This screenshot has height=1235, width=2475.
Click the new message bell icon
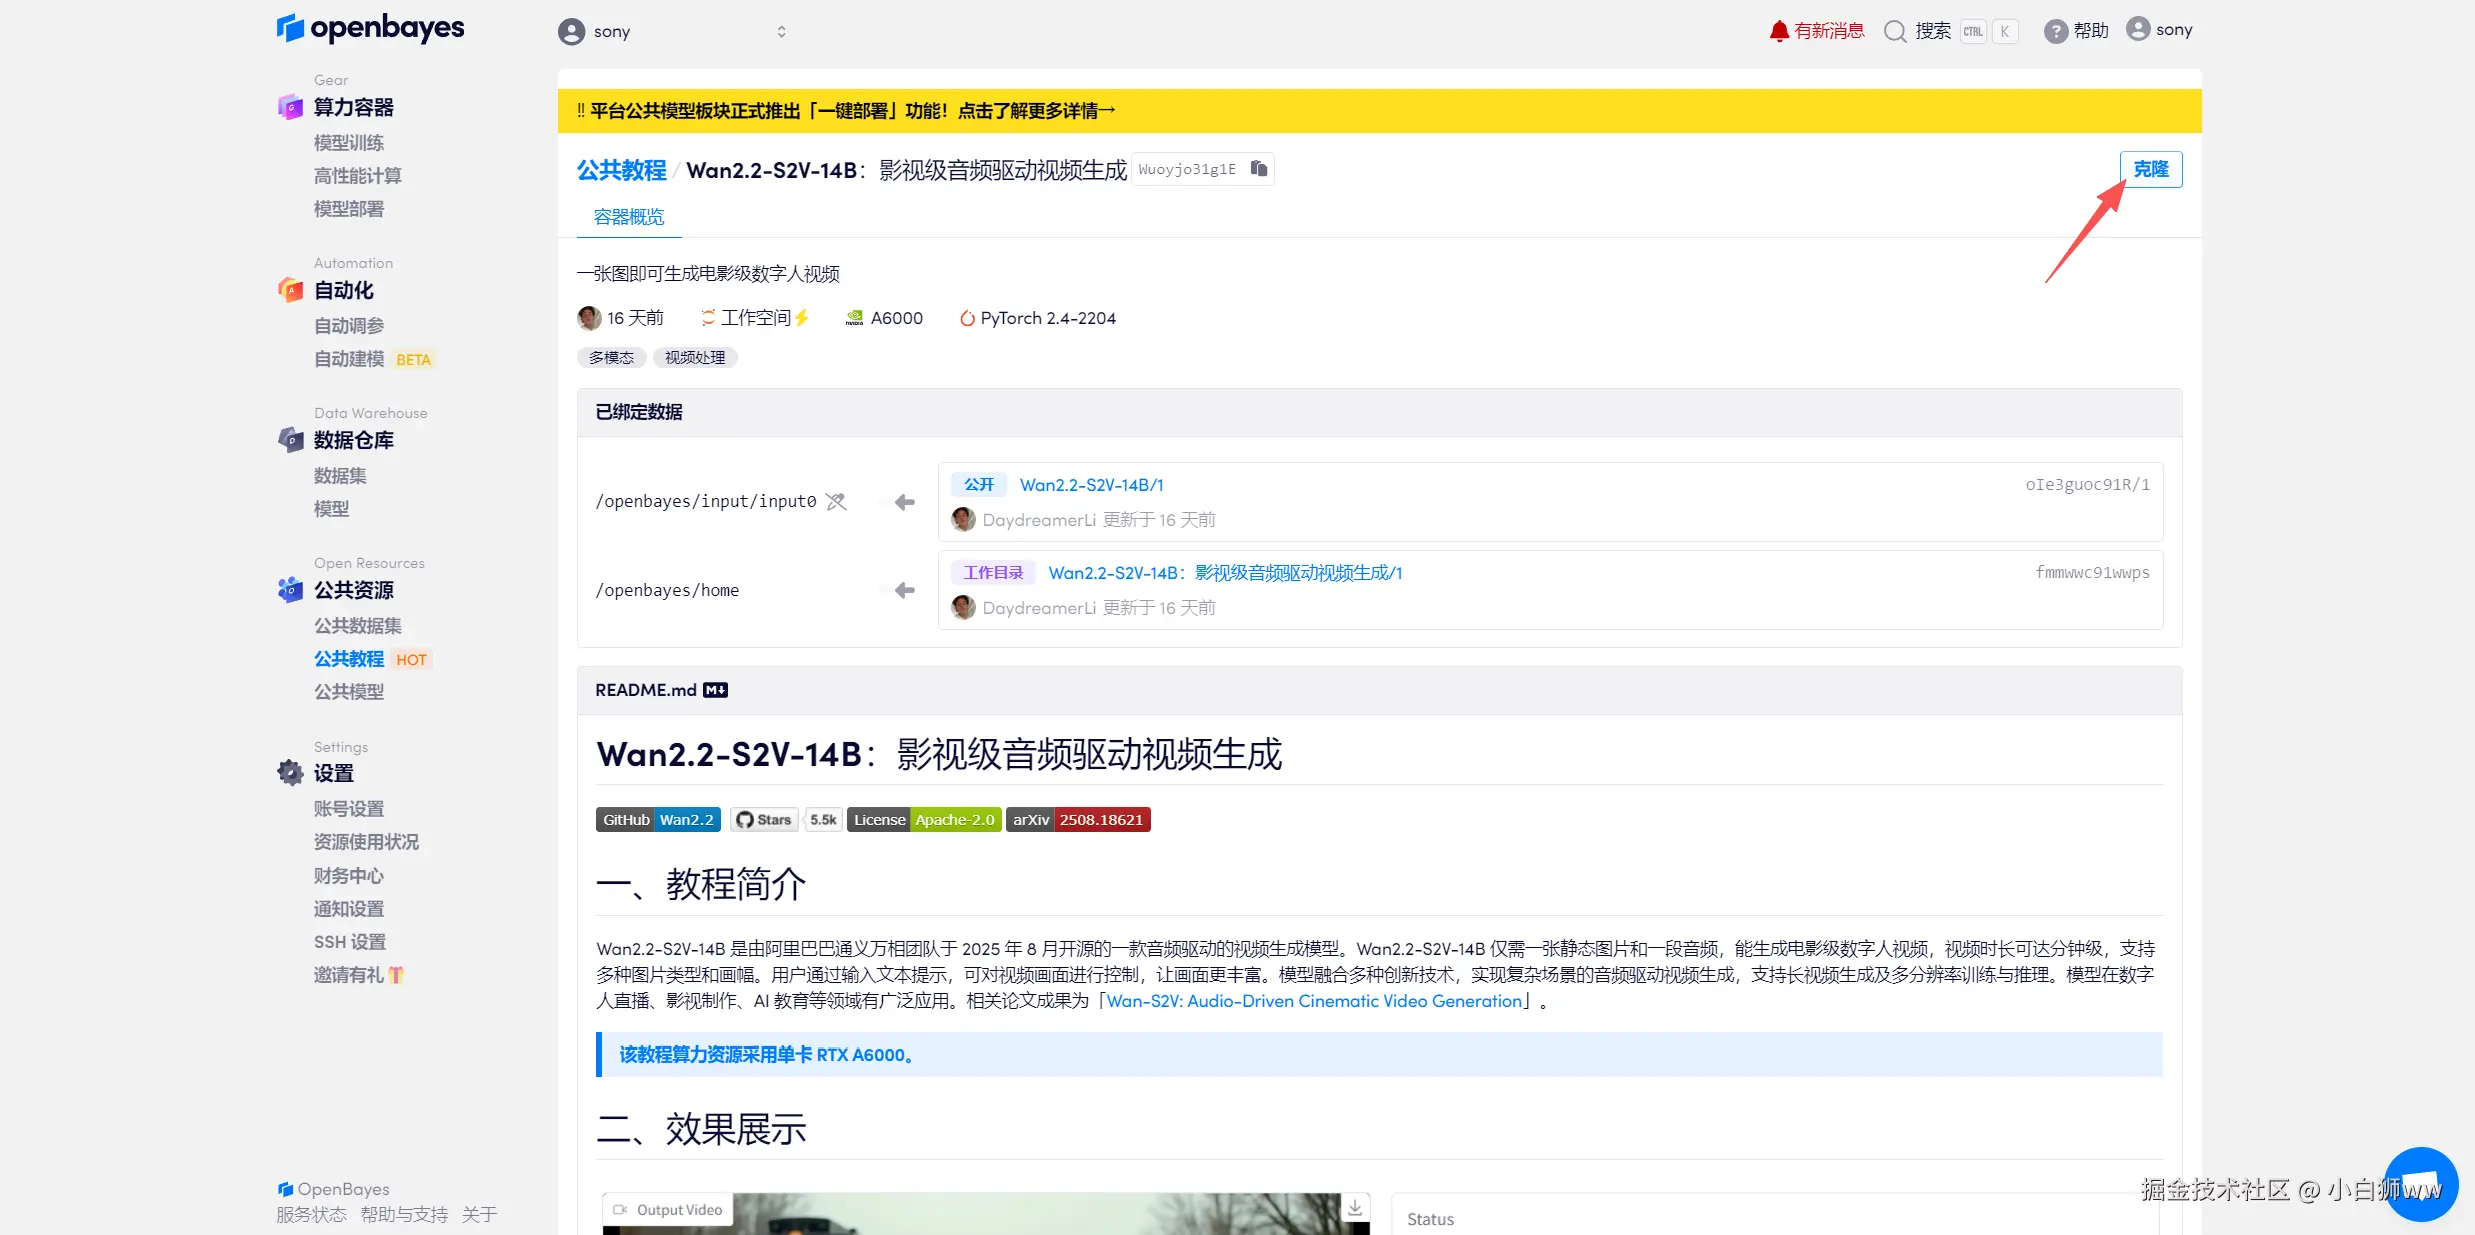tap(1779, 31)
